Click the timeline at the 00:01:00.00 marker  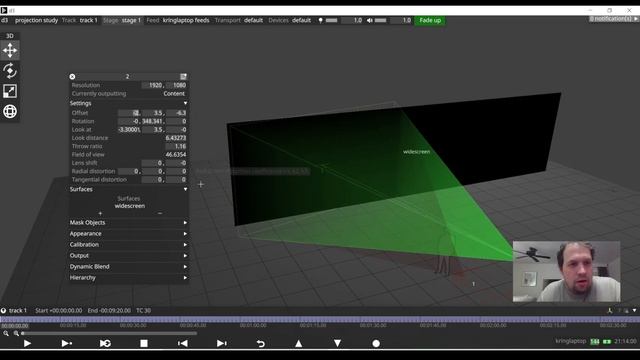click(x=253, y=326)
